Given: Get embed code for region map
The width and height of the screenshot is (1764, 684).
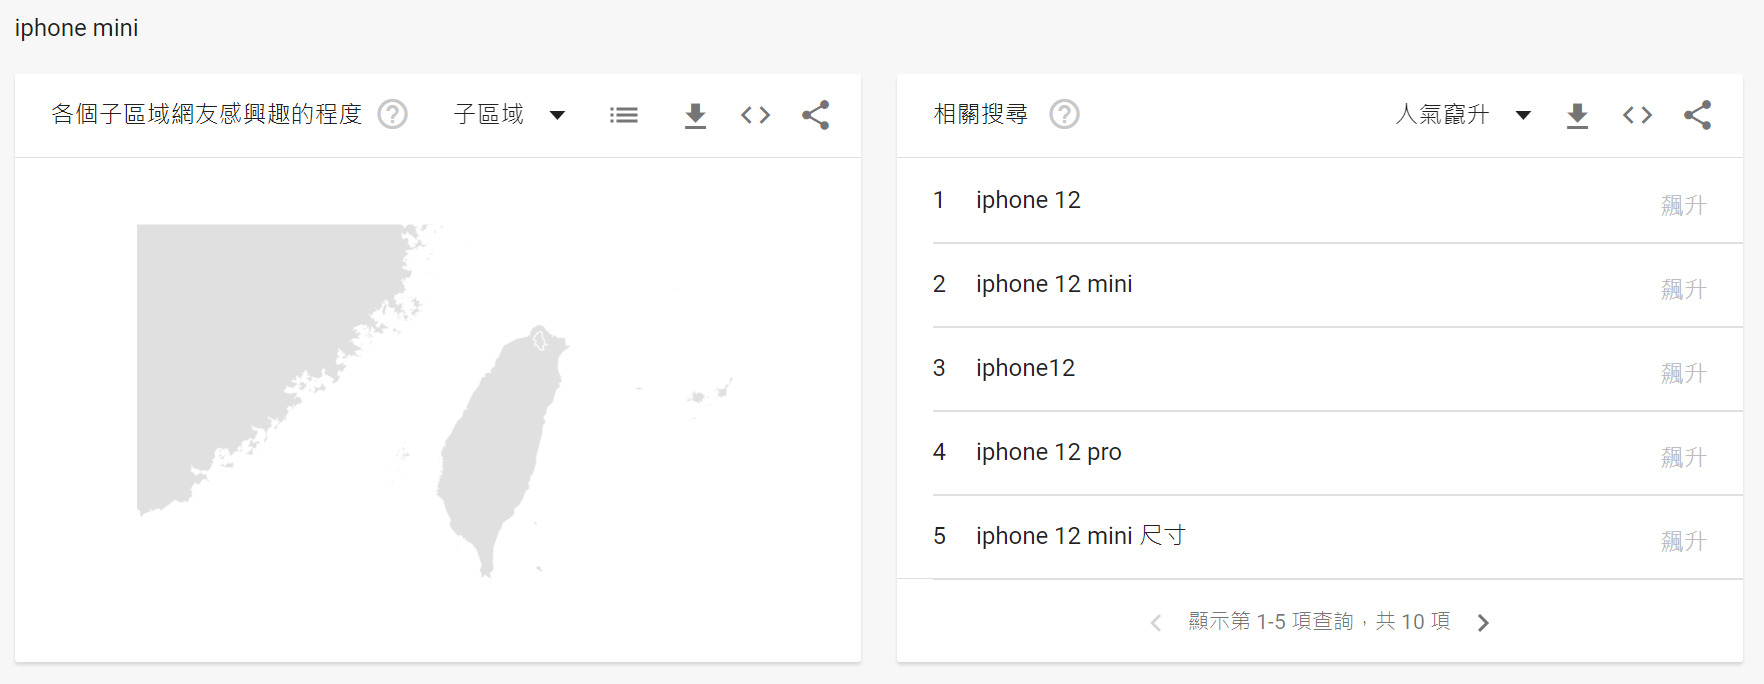Looking at the screenshot, I should coord(756,115).
